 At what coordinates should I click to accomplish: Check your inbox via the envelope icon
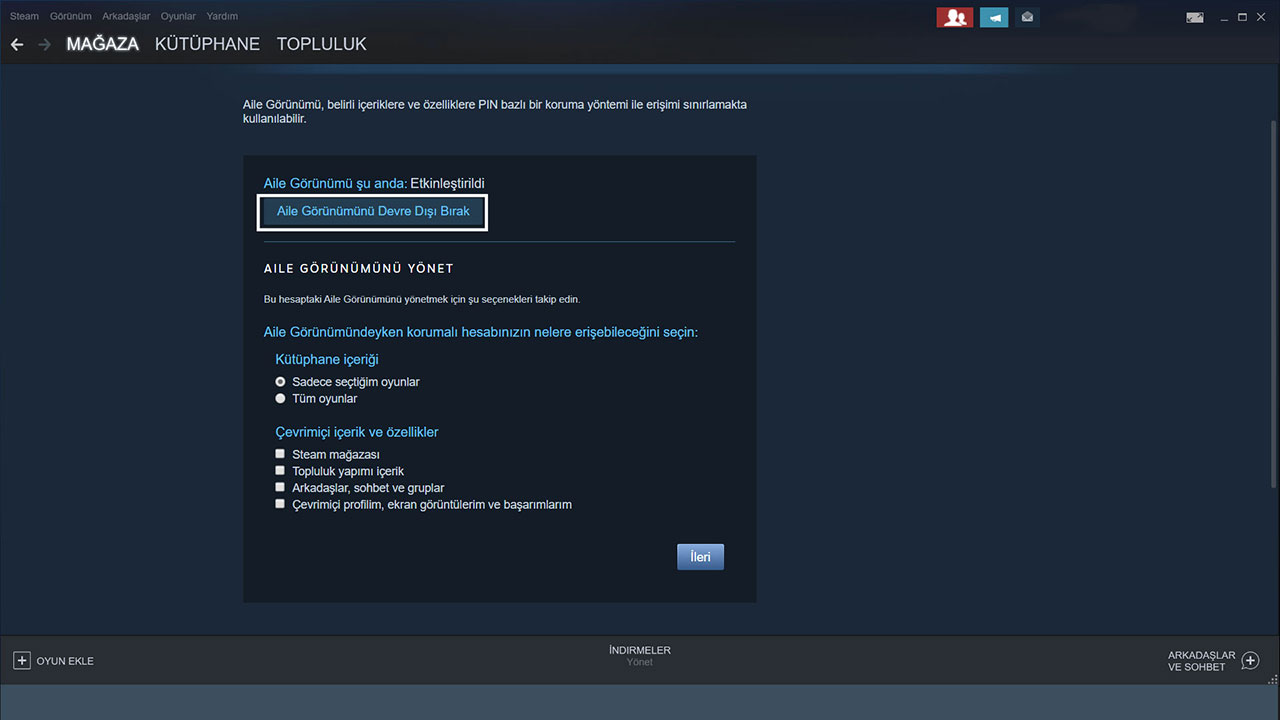1027,17
